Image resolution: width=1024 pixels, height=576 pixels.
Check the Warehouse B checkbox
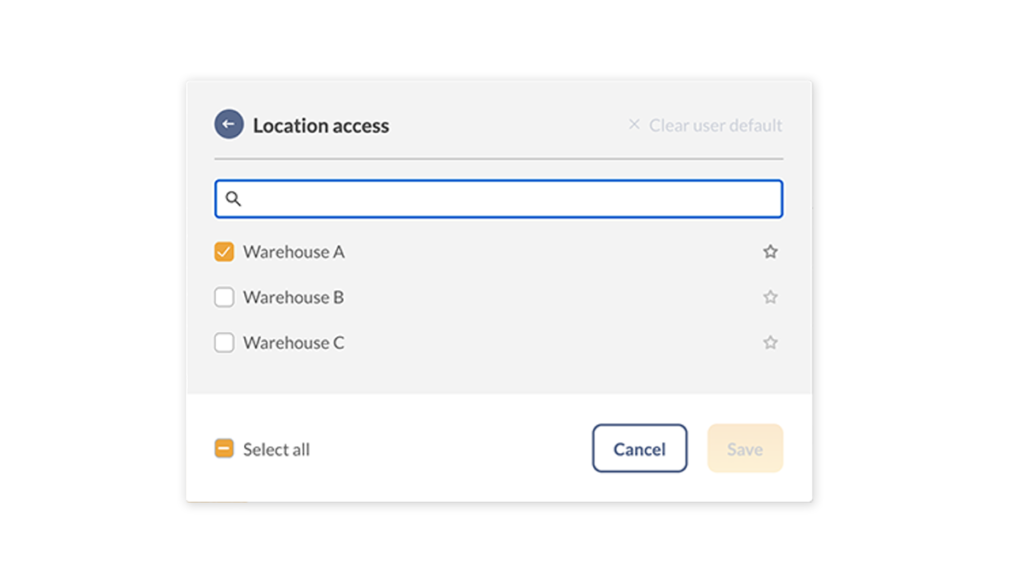click(224, 297)
